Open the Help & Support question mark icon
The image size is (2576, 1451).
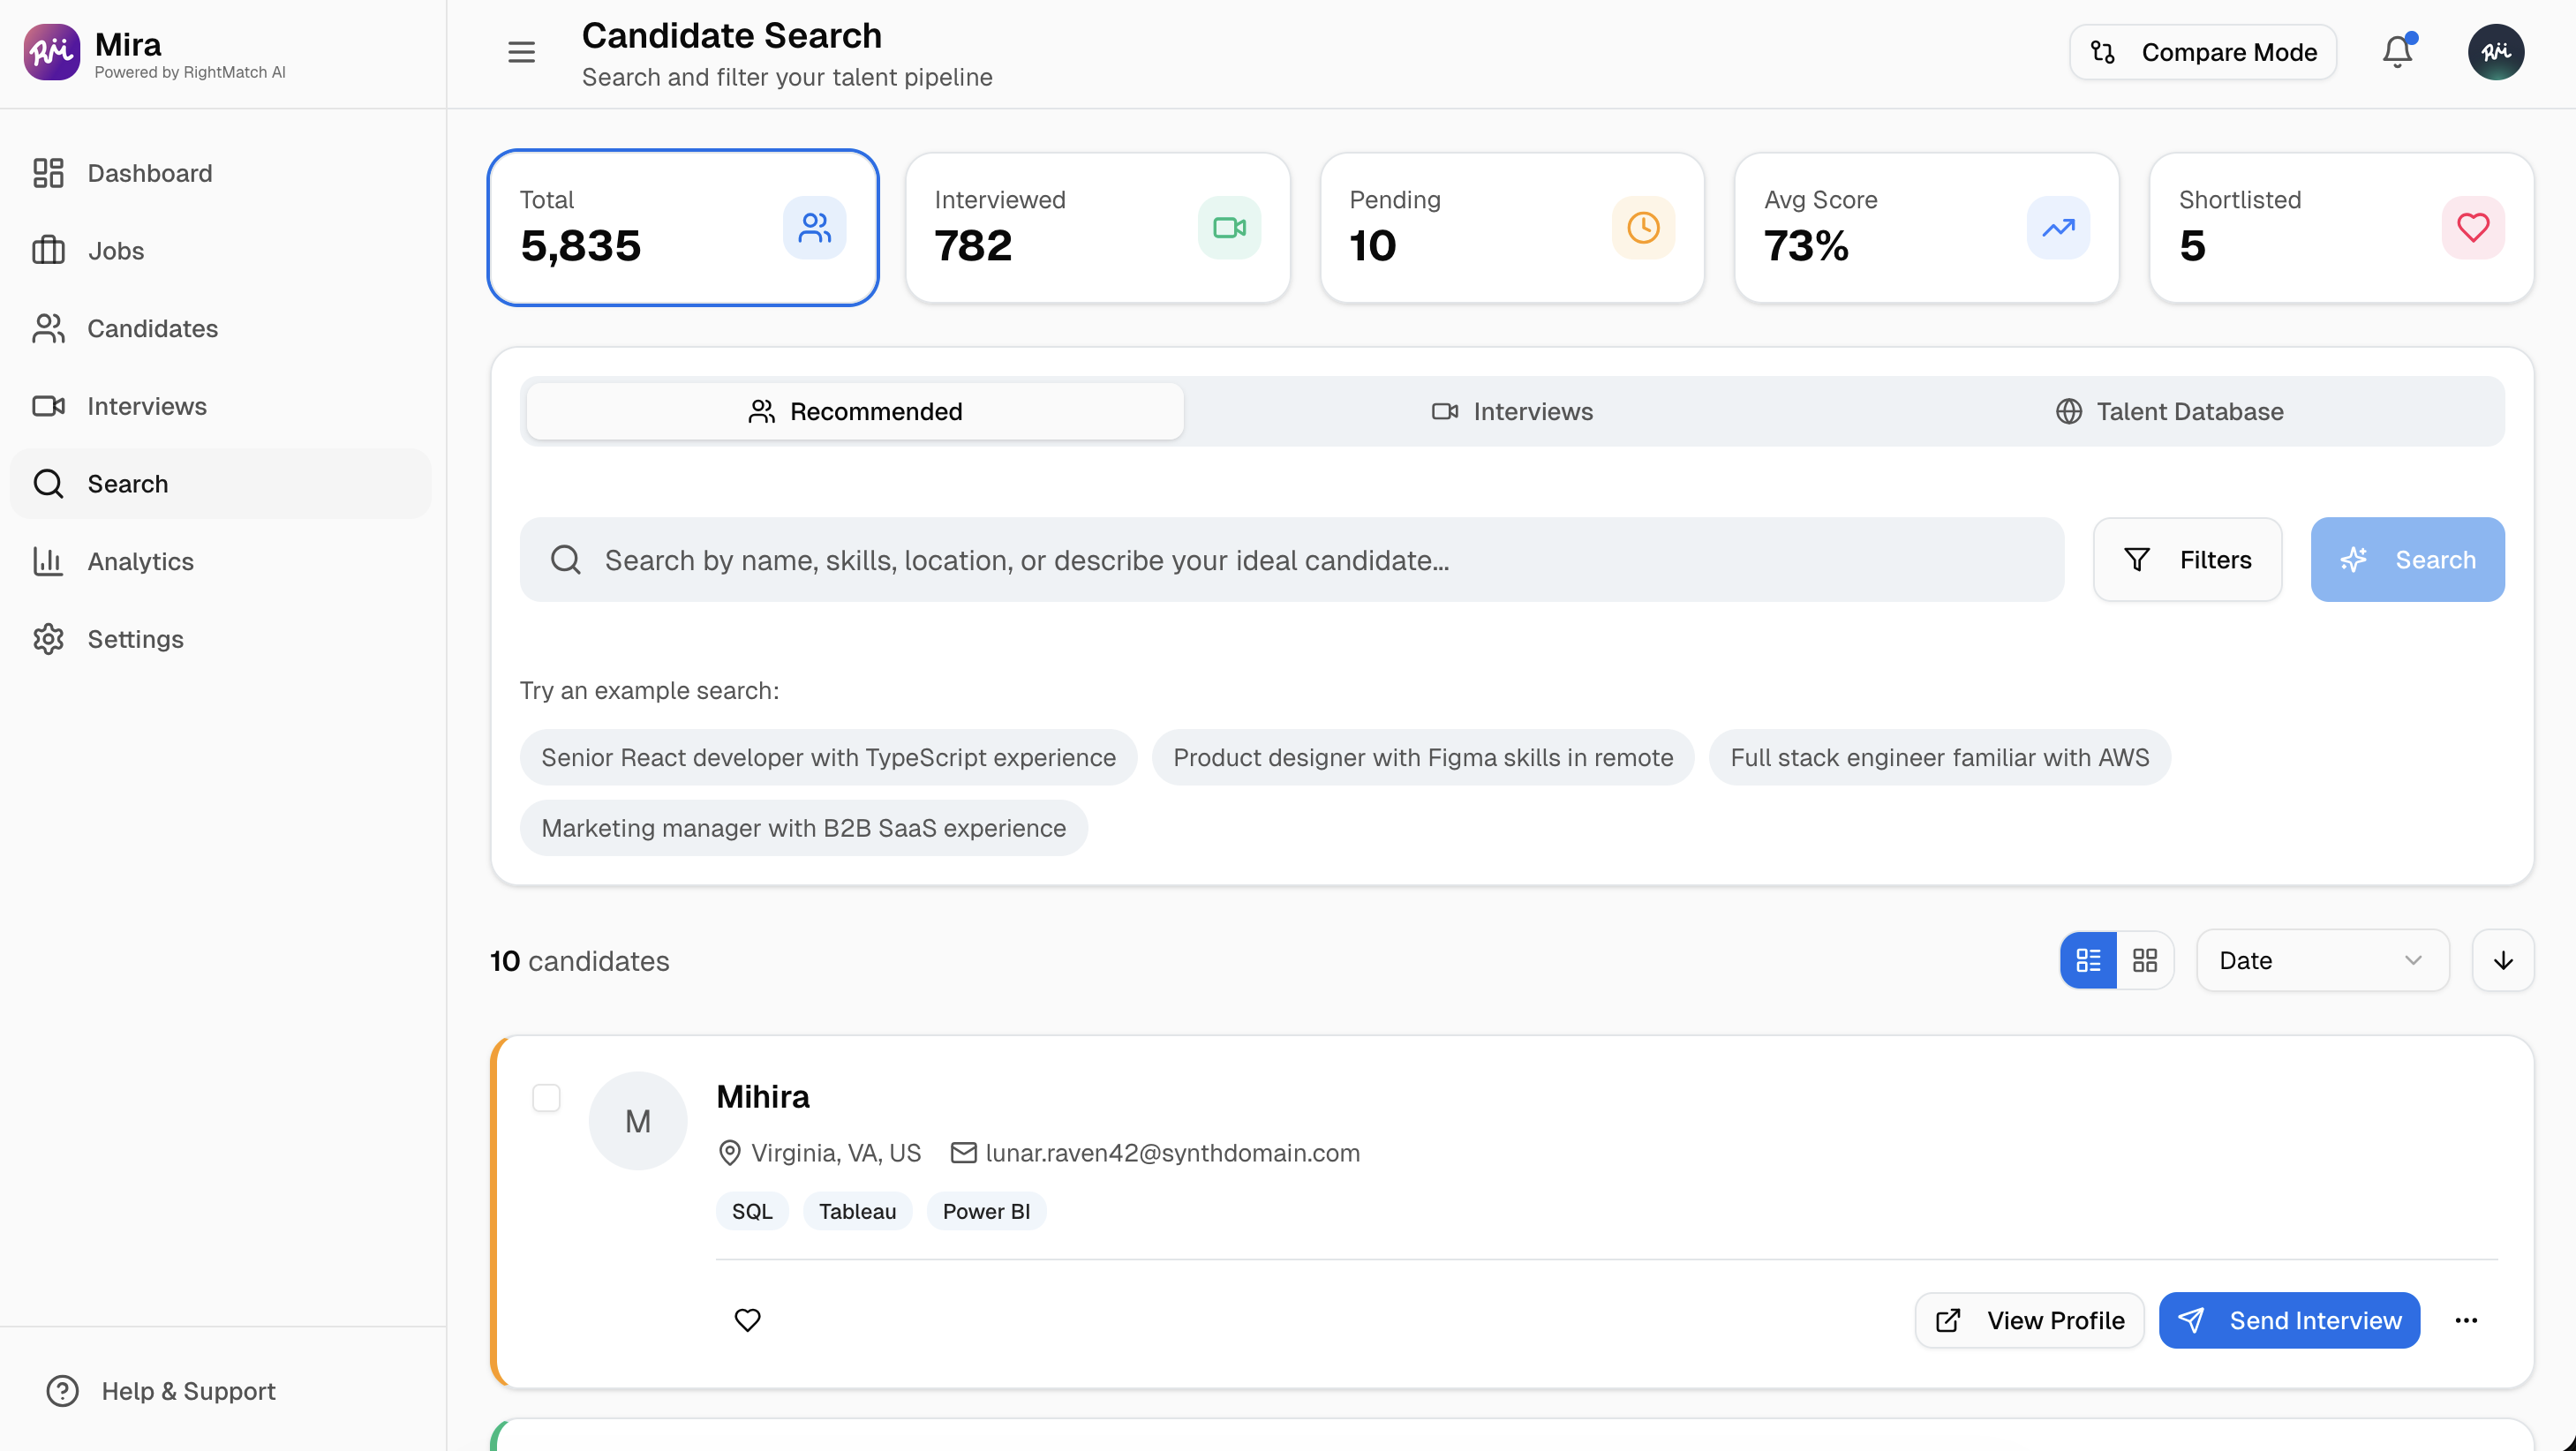pos(61,1390)
